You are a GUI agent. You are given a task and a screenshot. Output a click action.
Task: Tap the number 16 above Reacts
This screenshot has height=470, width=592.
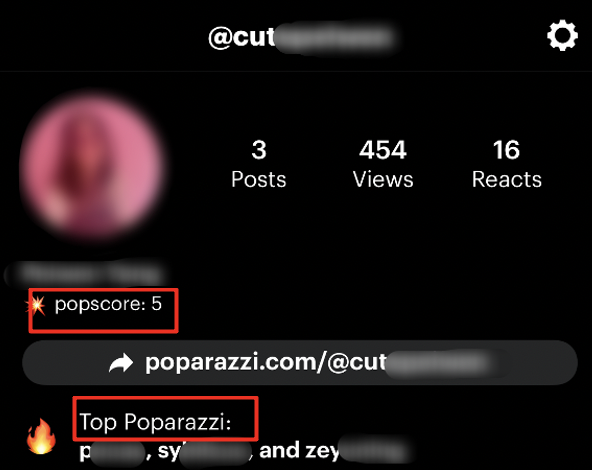click(x=507, y=150)
